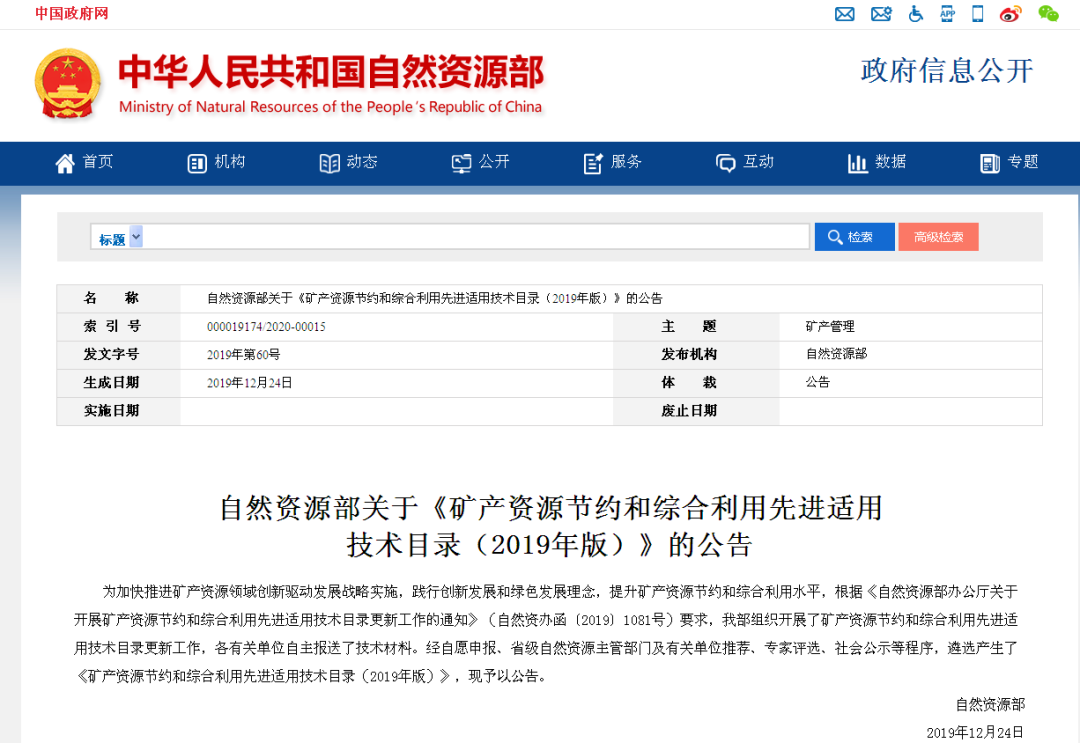Click into the search text box
This screenshot has height=743, width=1080.
(x=475, y=236)
